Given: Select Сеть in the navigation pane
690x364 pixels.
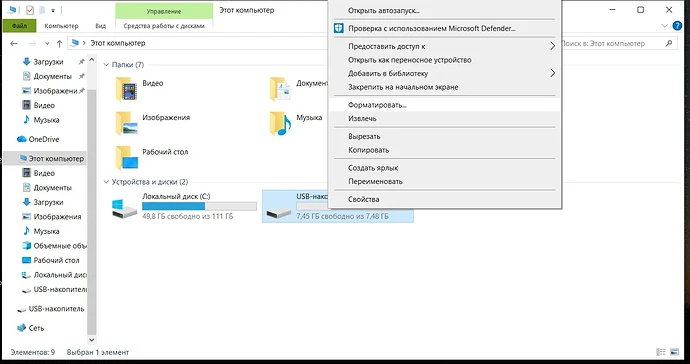Looking at the screenshot, I should 30,328.
